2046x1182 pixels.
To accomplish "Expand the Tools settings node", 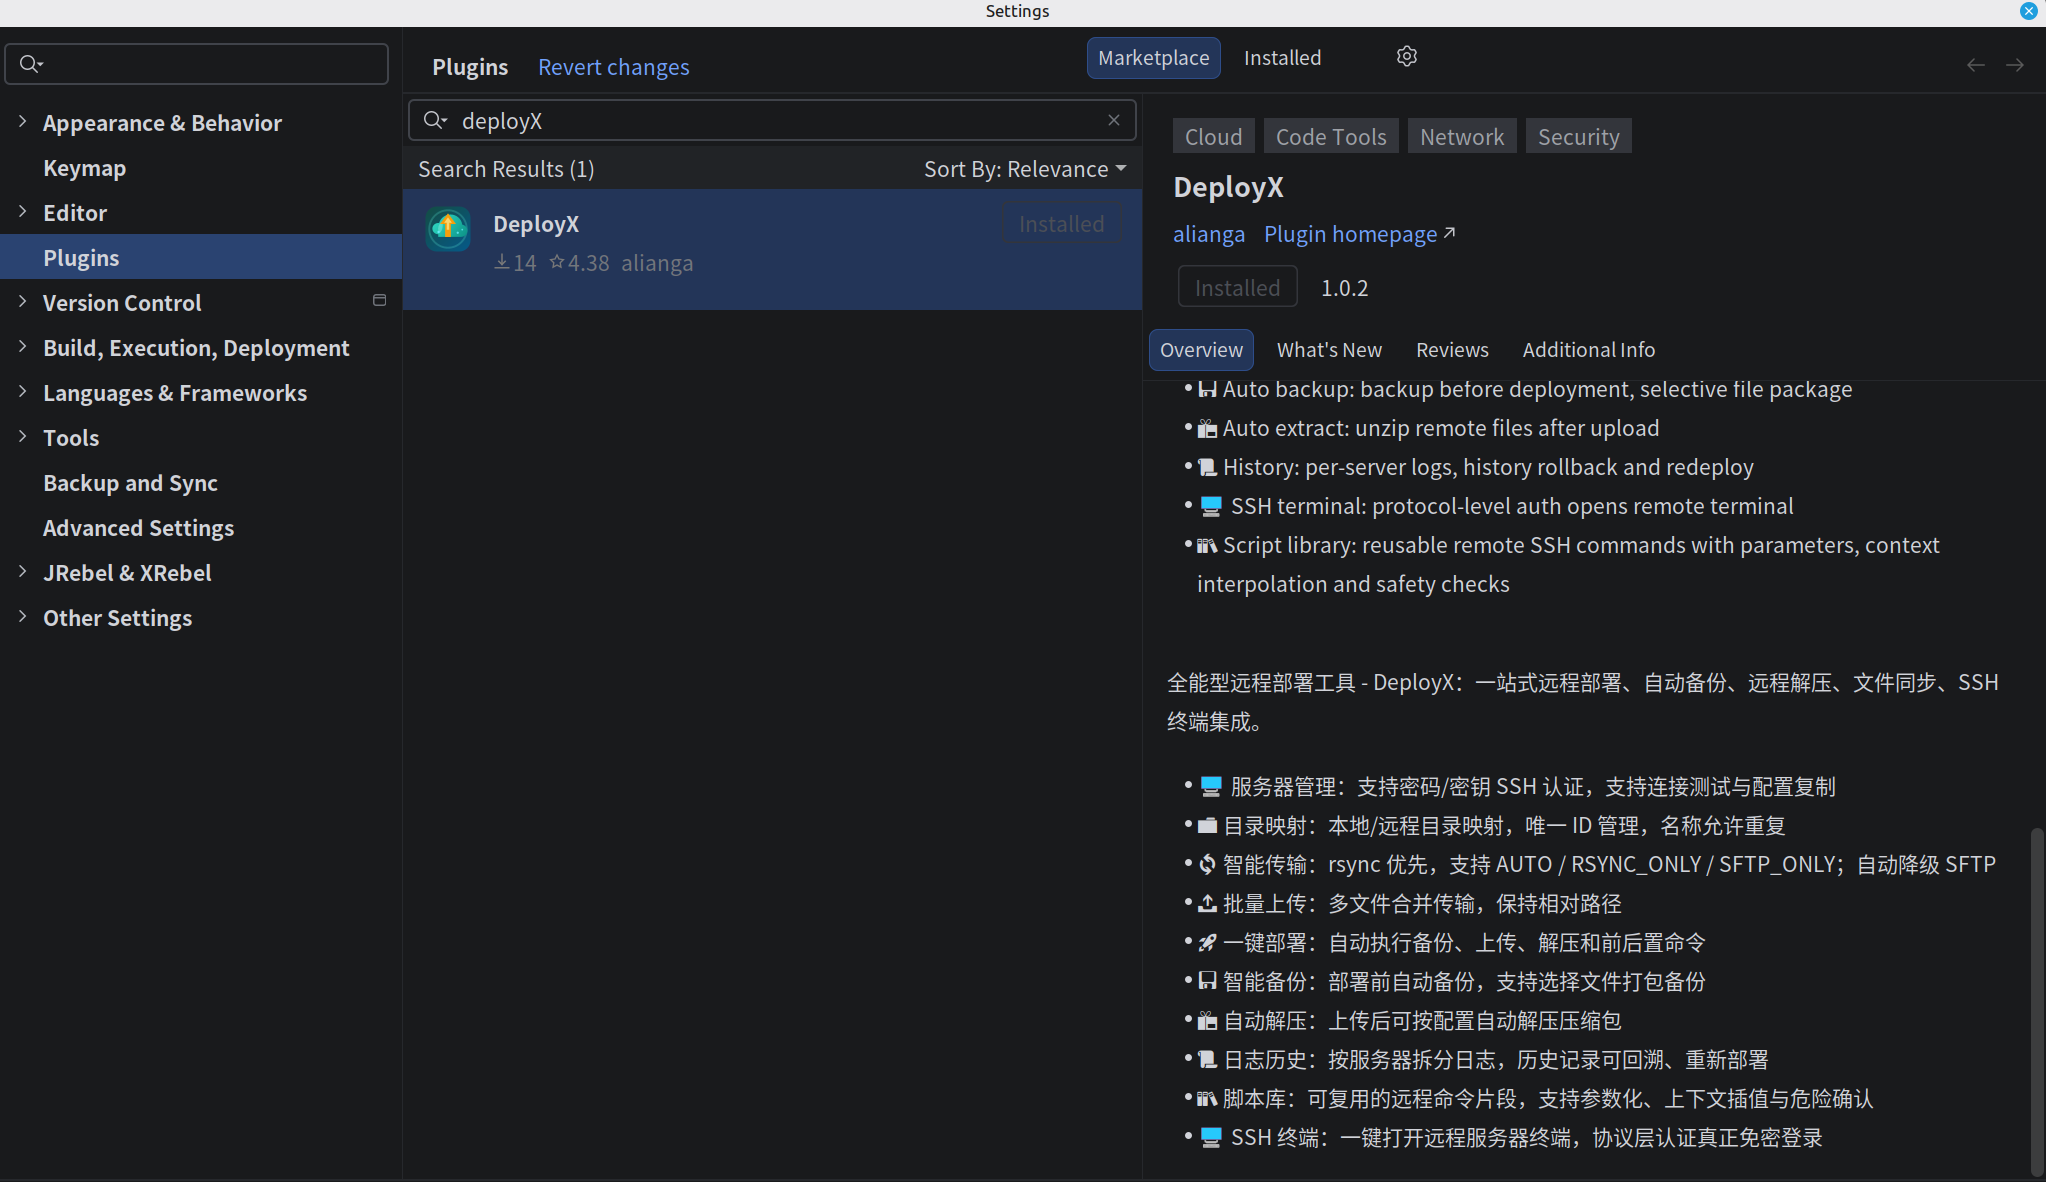I will 22,437.
